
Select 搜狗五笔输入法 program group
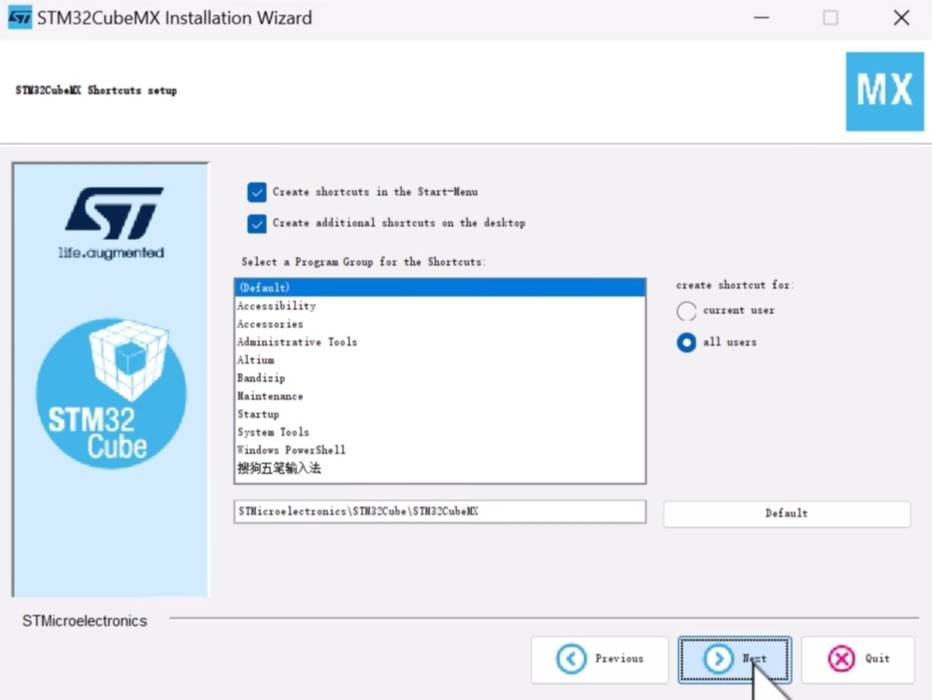click(440, 468)
